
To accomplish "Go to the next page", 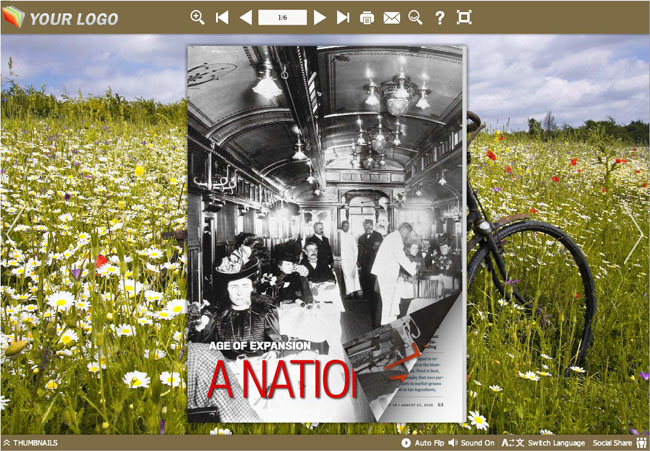I will tap(320, 17).
